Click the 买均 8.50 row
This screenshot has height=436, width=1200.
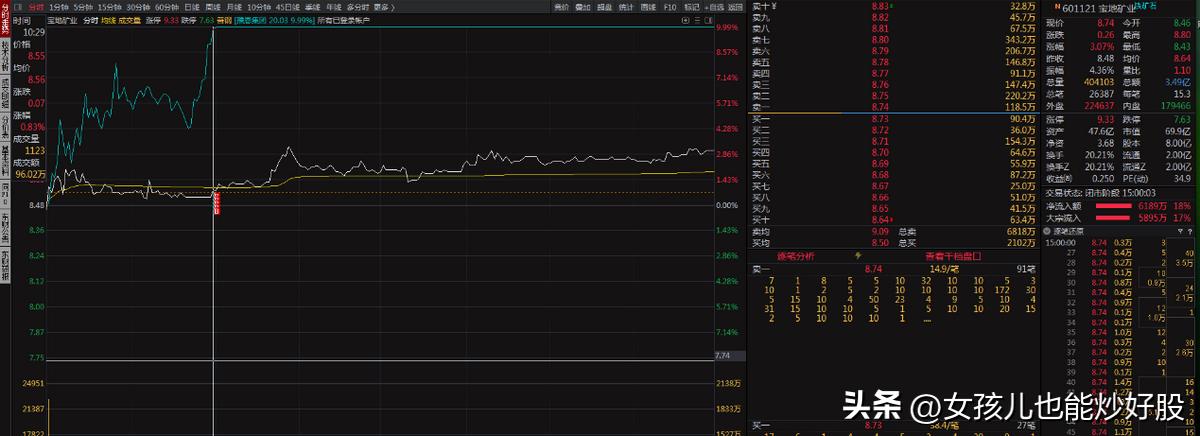coord(895,241)
